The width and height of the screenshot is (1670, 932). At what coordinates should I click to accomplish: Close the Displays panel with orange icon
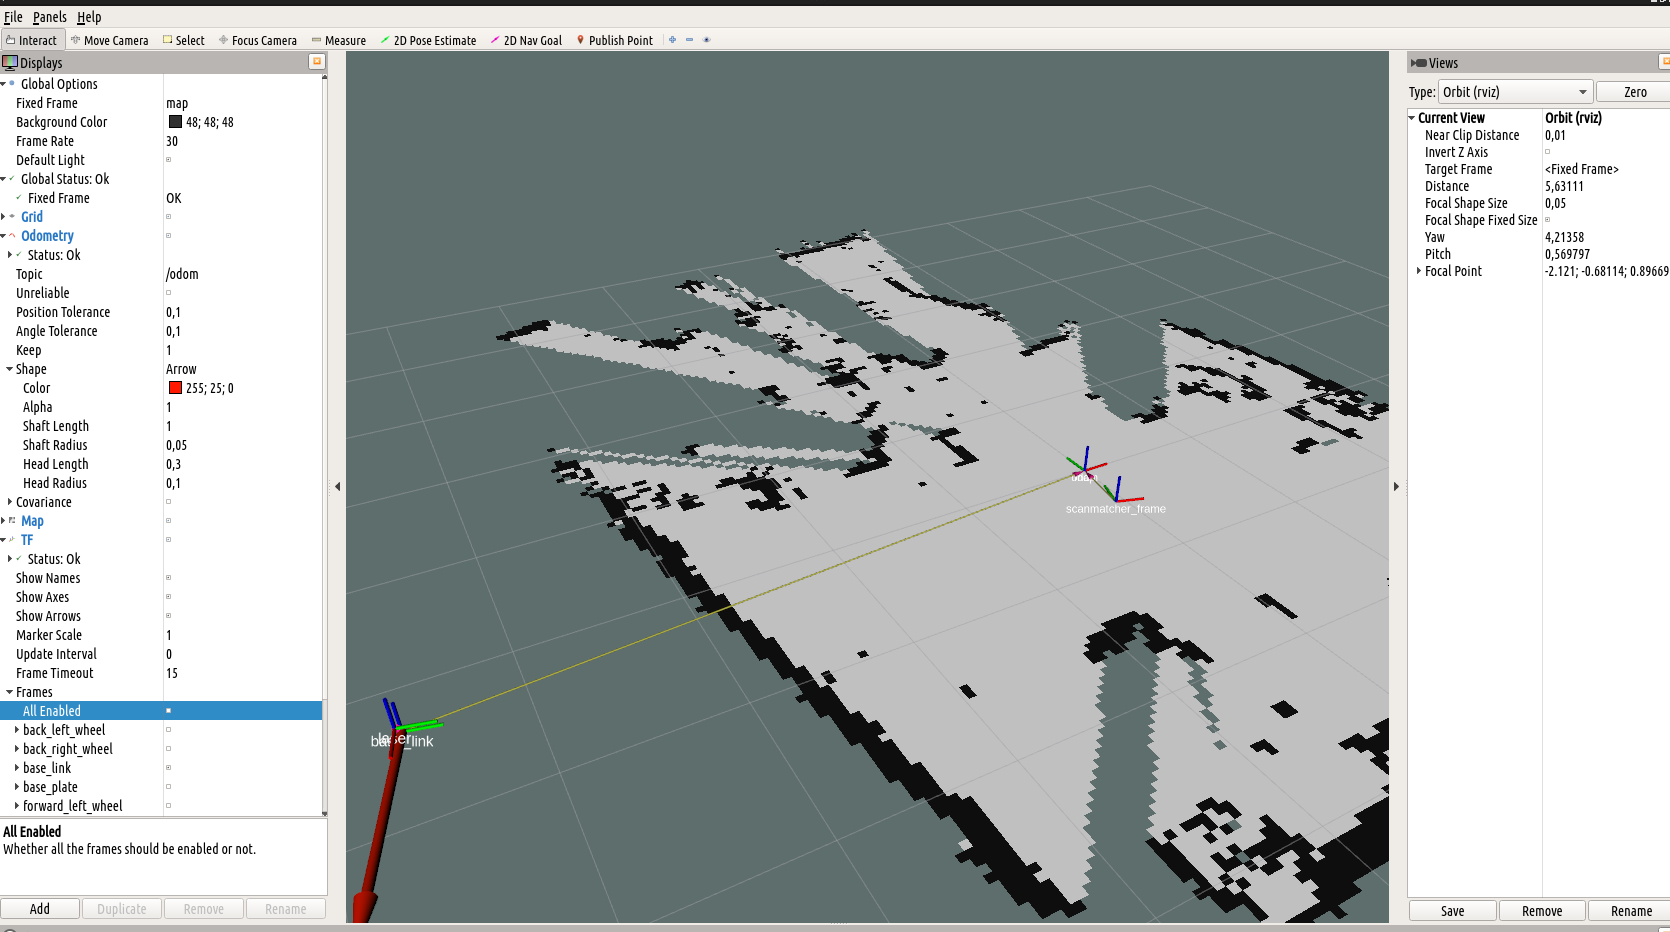(x=317, y=62)
